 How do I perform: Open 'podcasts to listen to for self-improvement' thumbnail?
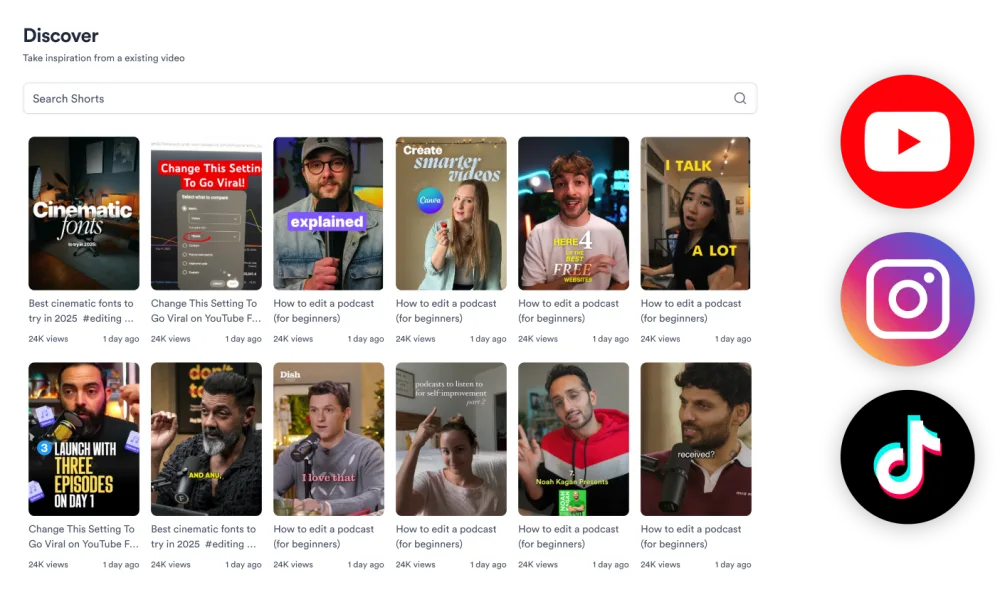[451, 439]
